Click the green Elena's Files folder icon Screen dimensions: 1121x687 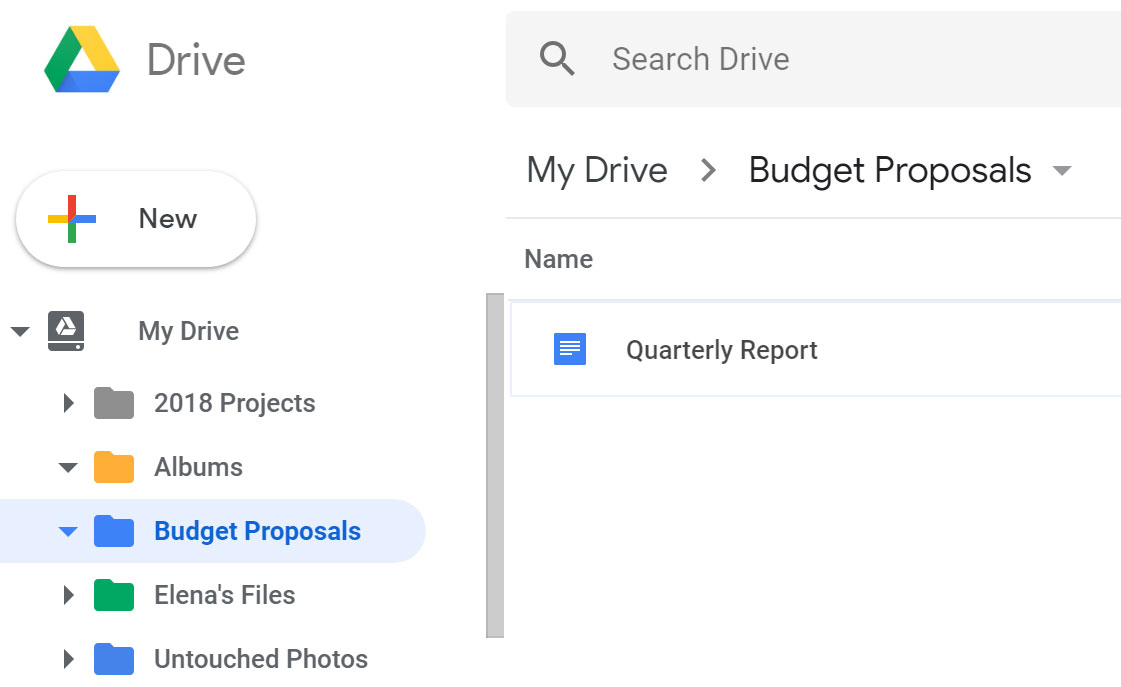(114, 595)
